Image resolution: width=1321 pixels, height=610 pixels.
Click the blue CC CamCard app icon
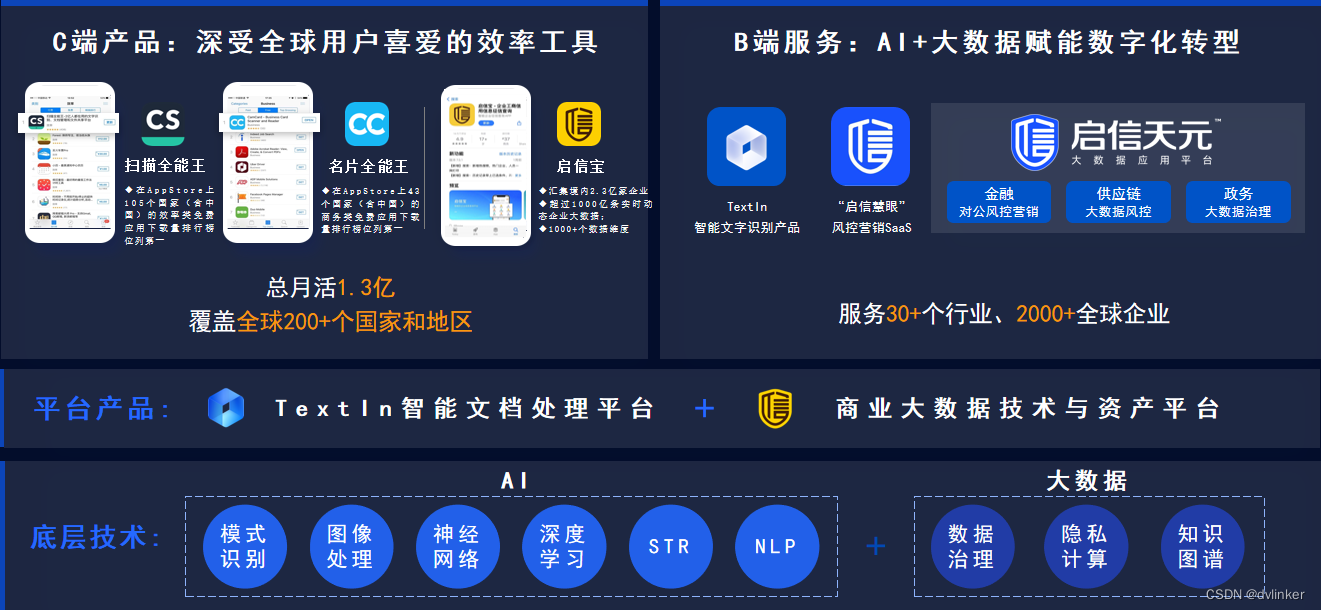click(367, 124)
